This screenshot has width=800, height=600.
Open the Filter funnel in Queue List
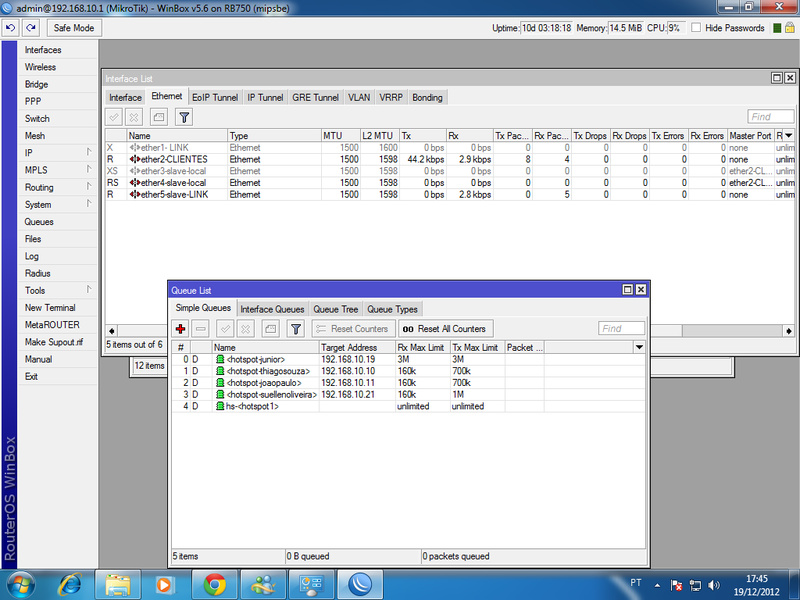pos(295,329)
